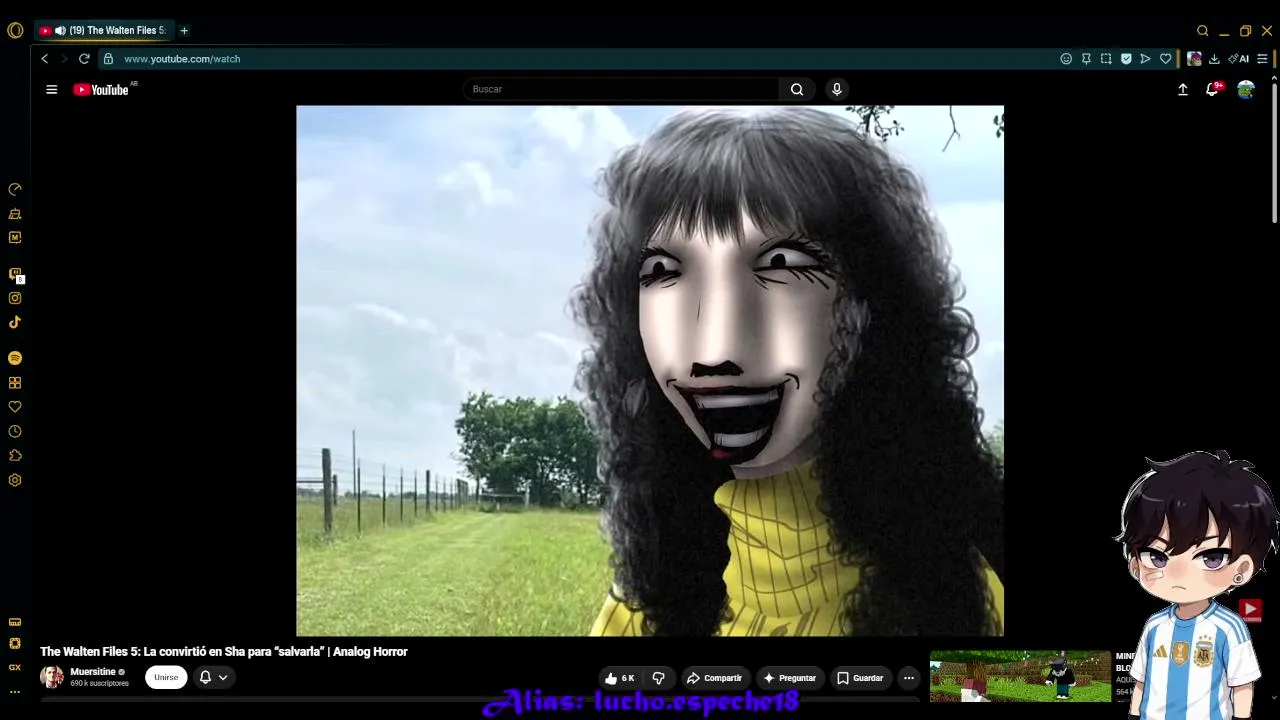Click the video title The Walten Files 5
This screenshot has height=720, width=1280.
[224, 652]
